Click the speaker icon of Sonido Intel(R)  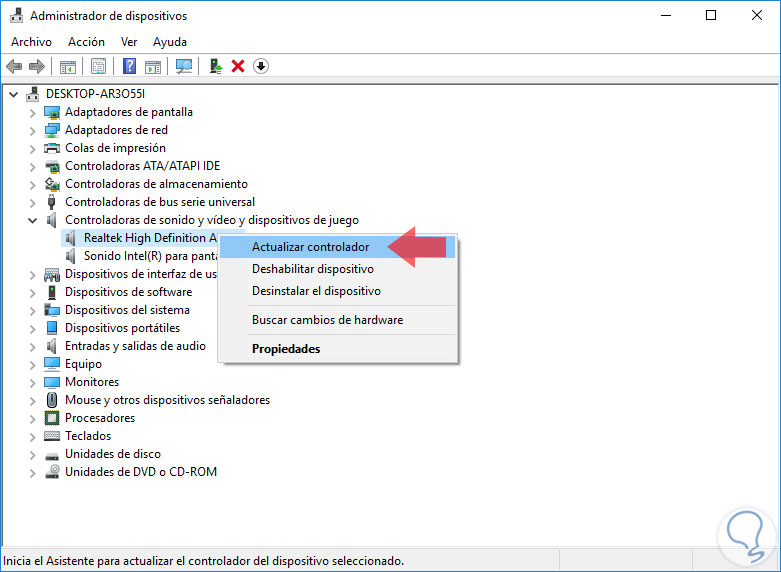(x=70, y=256)
